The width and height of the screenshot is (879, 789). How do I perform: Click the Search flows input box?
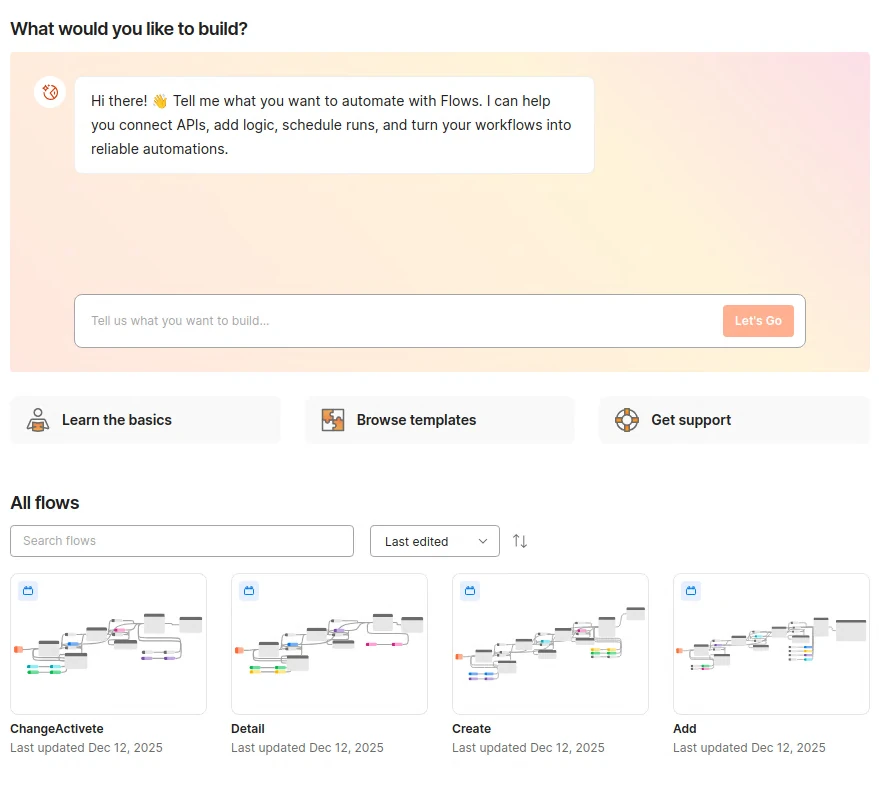(182, 541)
